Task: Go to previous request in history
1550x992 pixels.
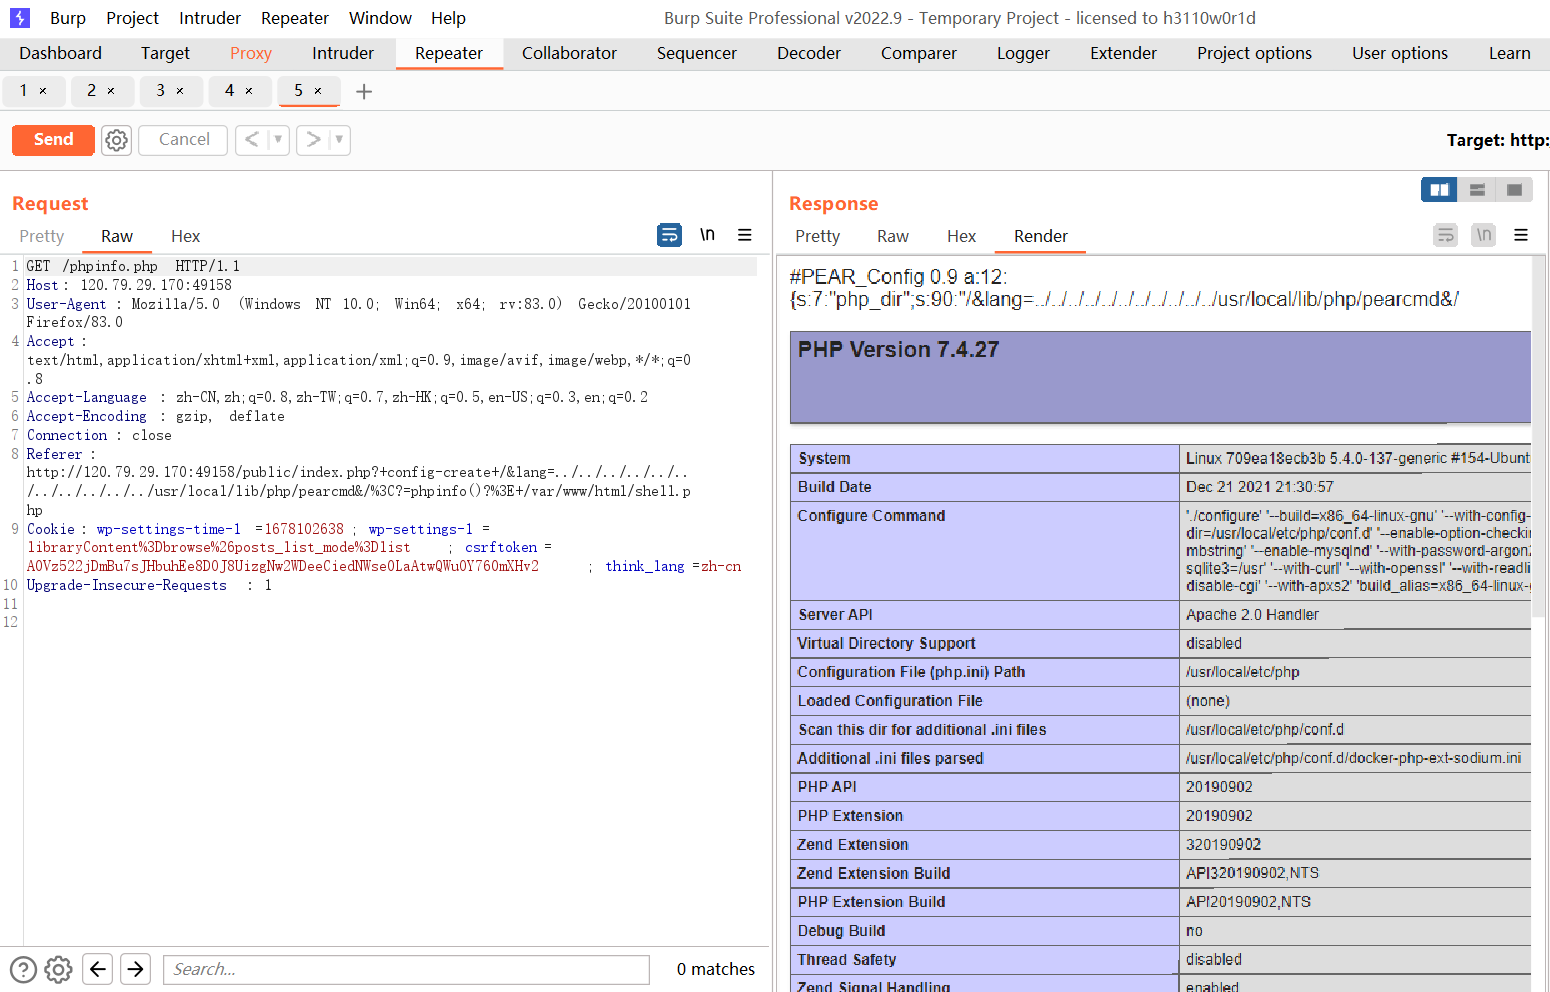Action: pos(252,140)
